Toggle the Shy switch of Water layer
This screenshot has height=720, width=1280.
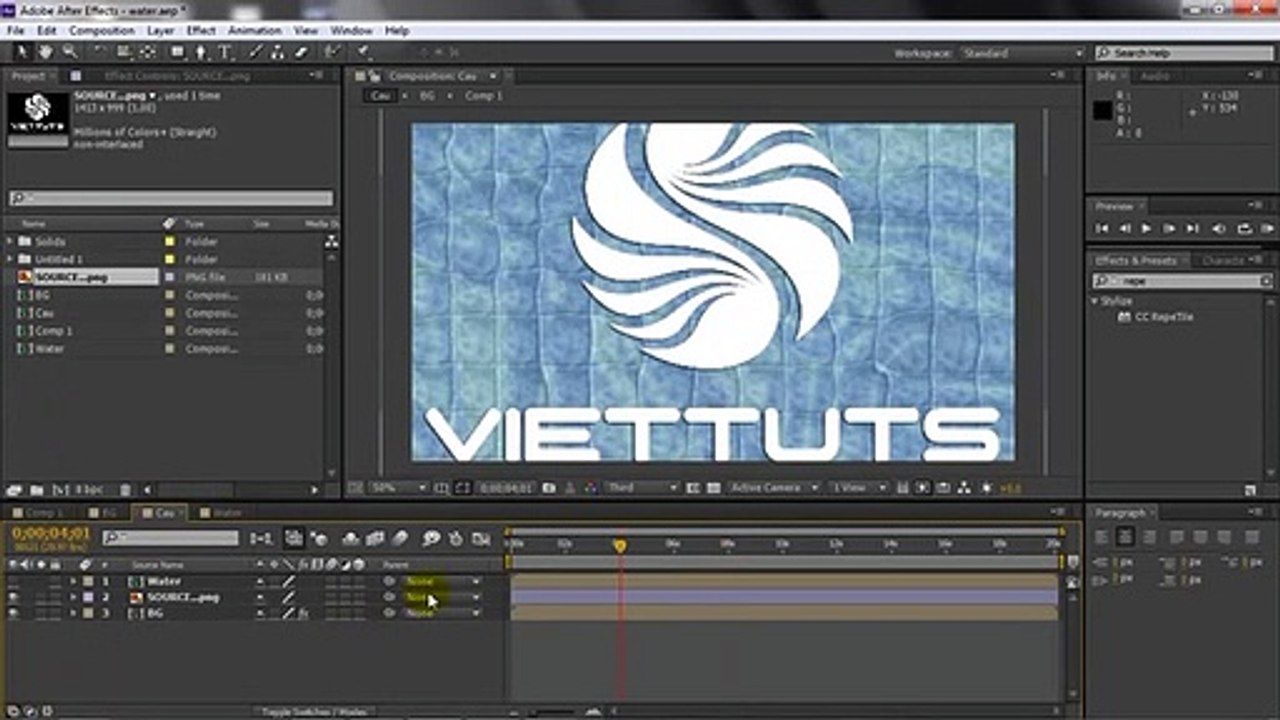[x=261, y=581]
